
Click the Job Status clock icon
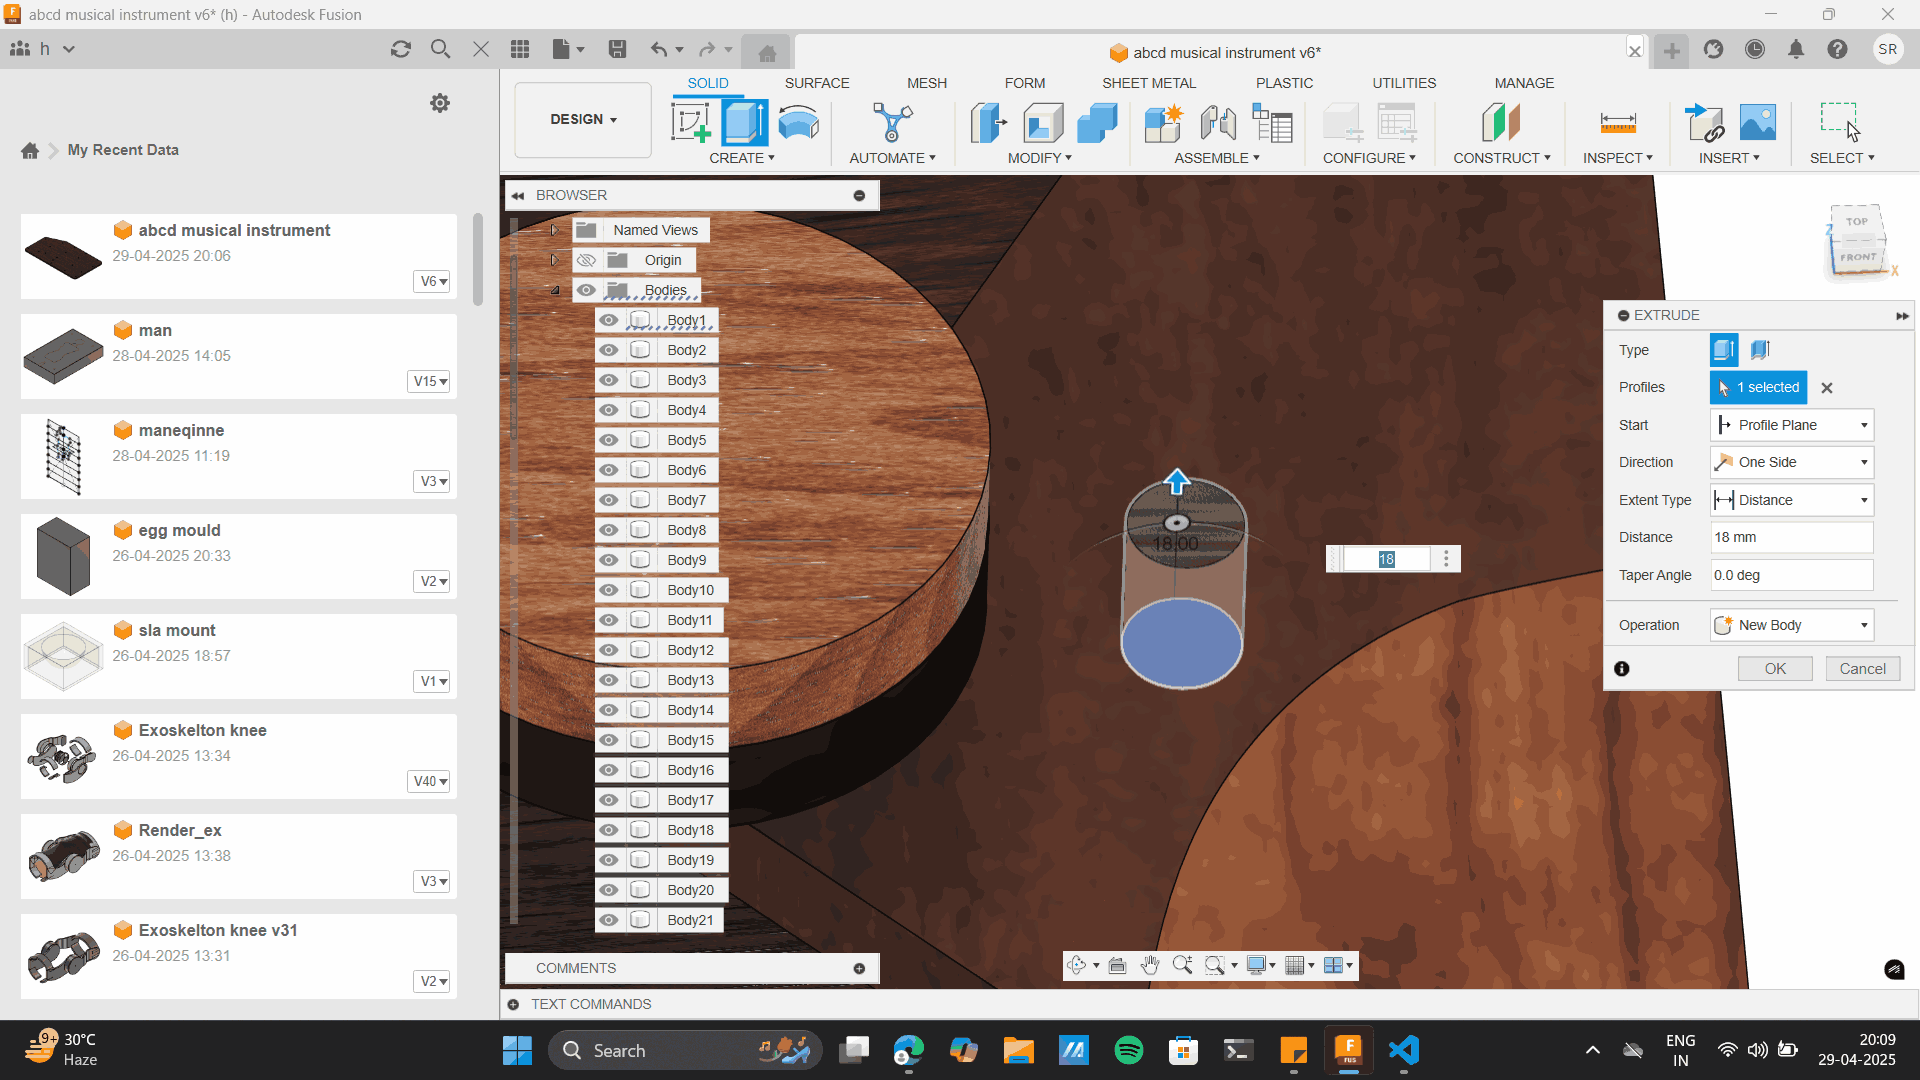[x=1755, y=49]
